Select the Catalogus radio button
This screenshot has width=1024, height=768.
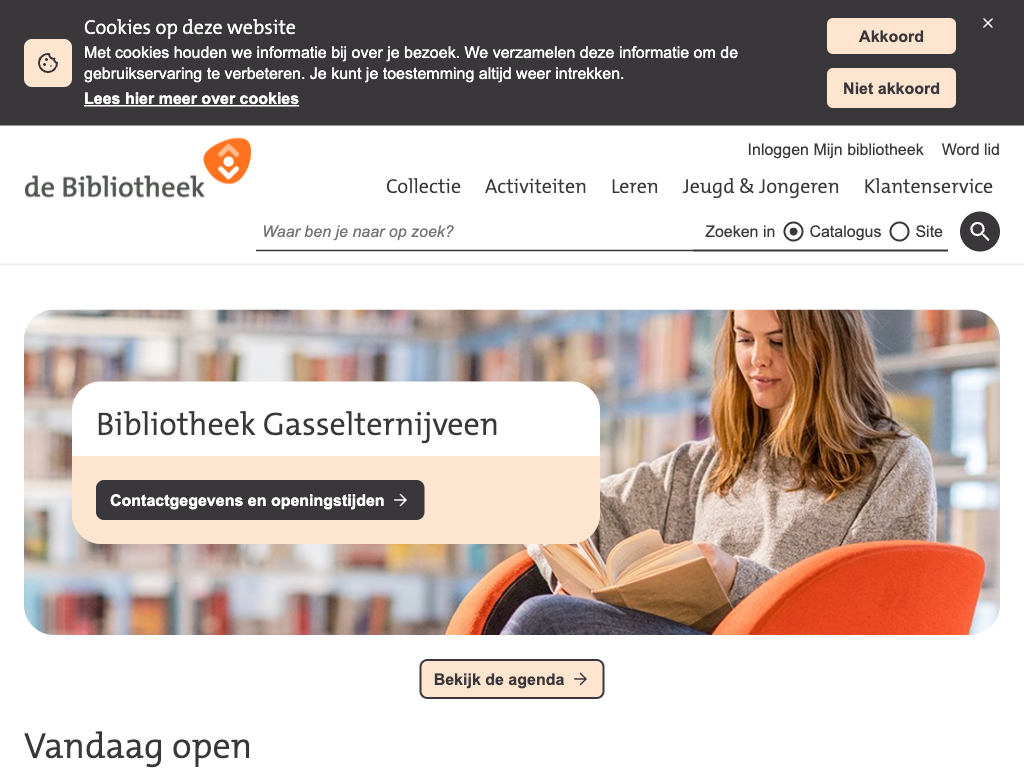[x=793, y=231]
